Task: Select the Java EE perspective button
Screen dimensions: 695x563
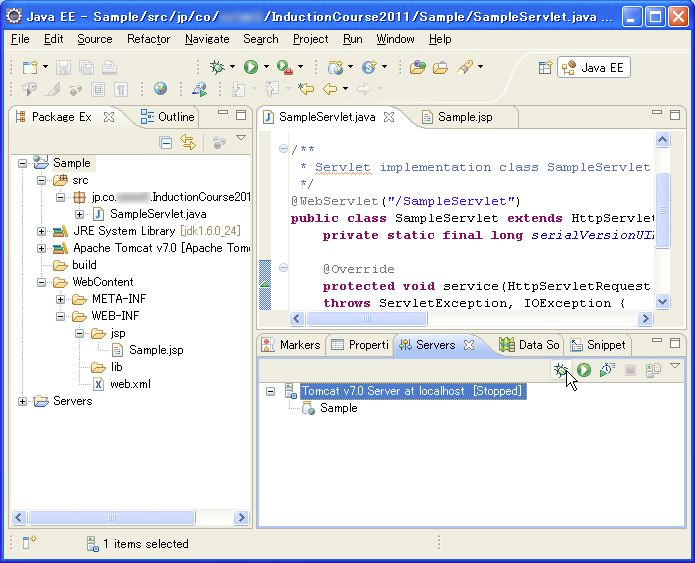Action: point(593,67)
